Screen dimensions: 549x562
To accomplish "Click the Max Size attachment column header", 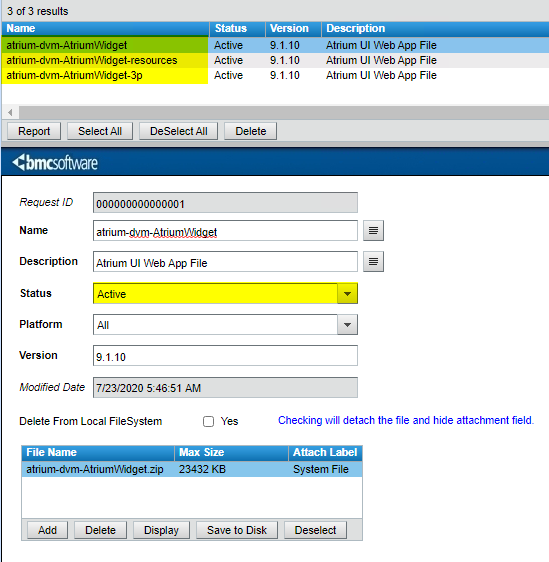I will (231, 453).
